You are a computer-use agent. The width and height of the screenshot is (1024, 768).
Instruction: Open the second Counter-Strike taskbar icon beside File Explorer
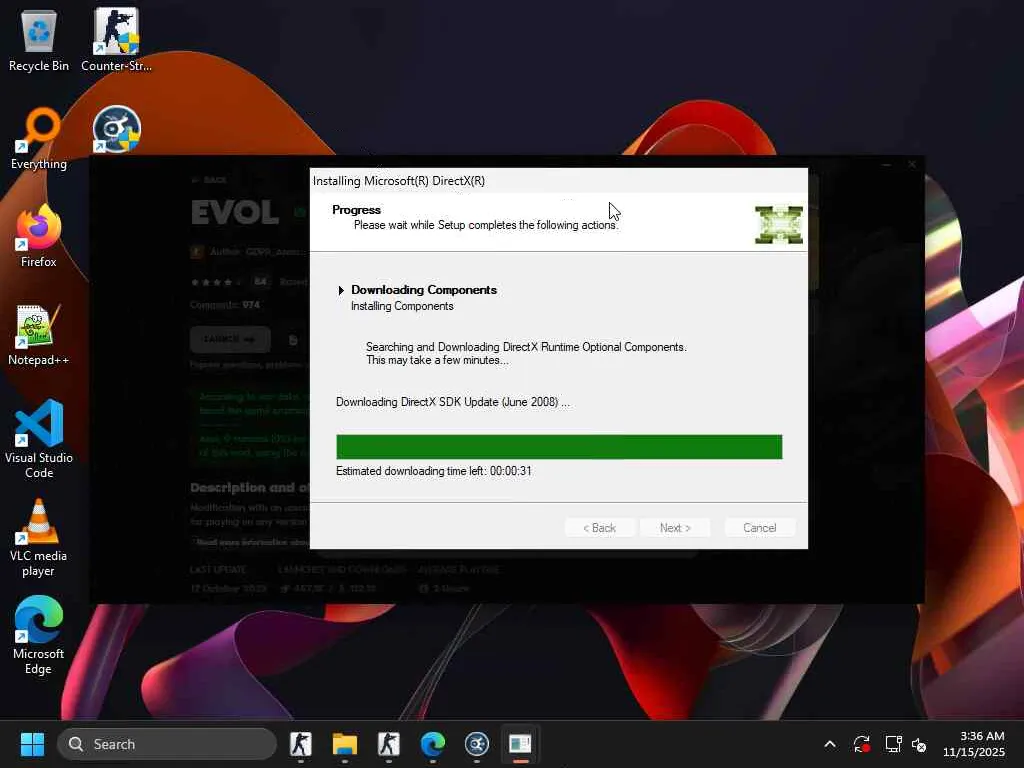point(389,744)
